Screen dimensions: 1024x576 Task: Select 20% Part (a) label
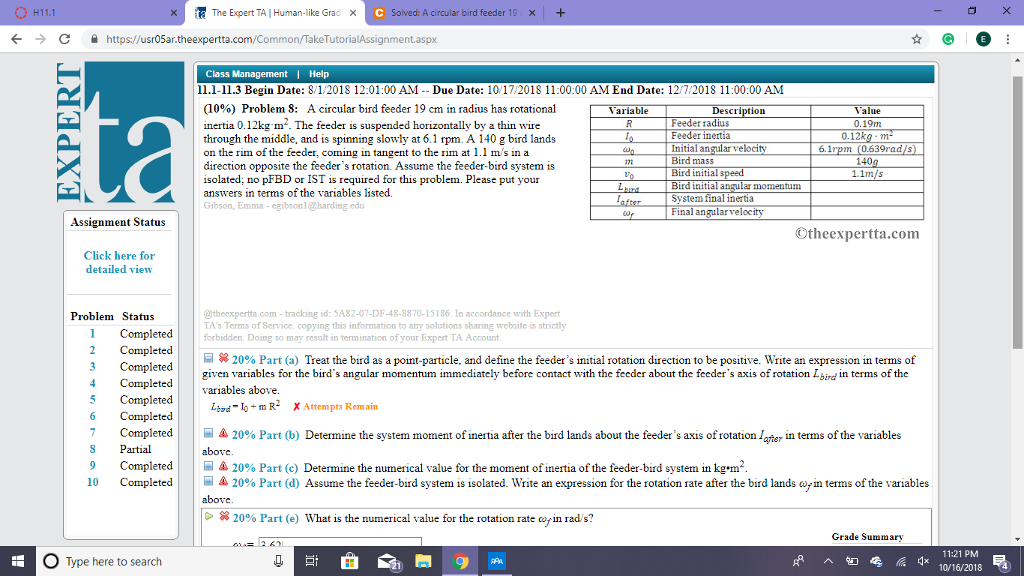coord(265,360)
